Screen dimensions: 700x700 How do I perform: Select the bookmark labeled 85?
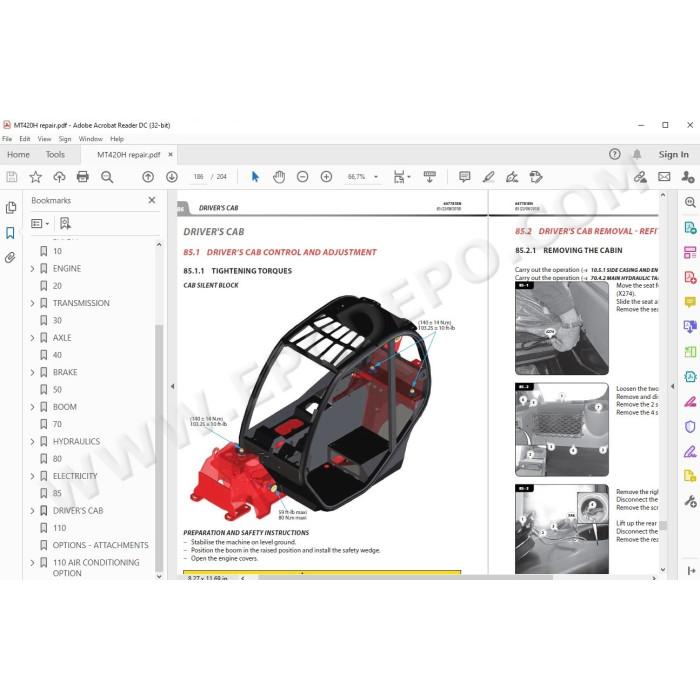pos(57,493)
